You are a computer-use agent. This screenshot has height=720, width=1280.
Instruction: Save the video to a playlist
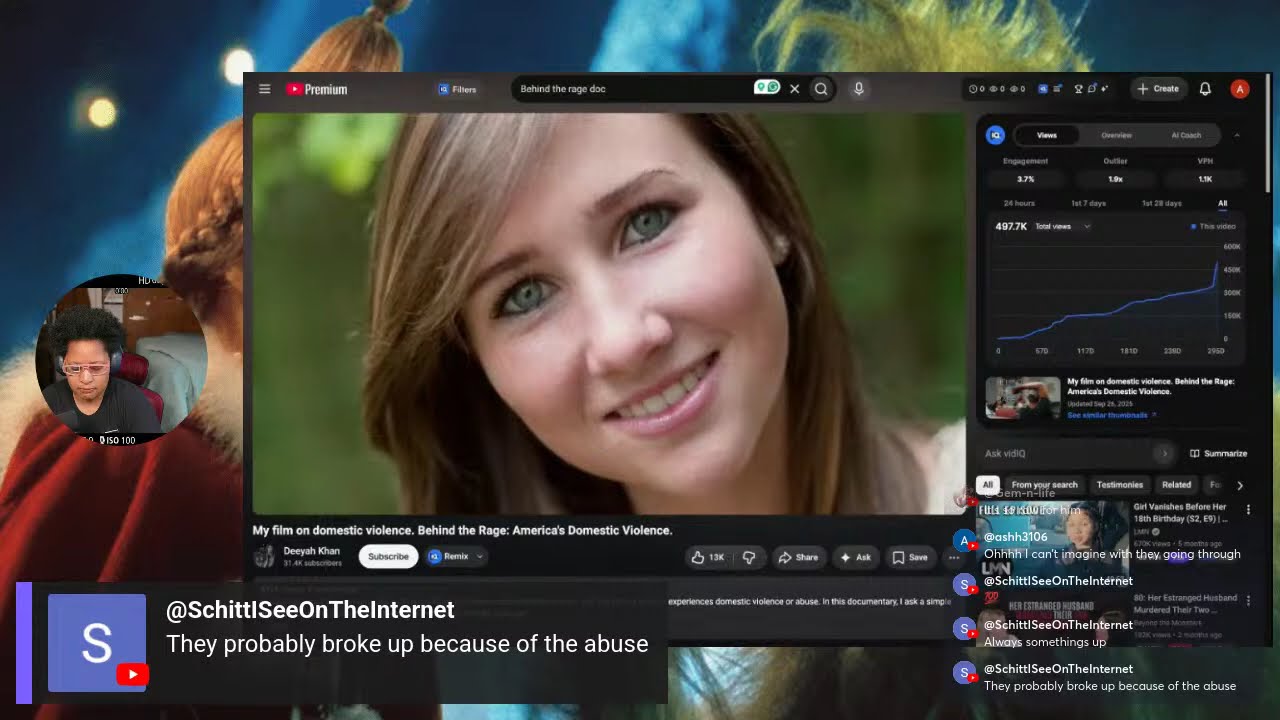coord(910,557)
